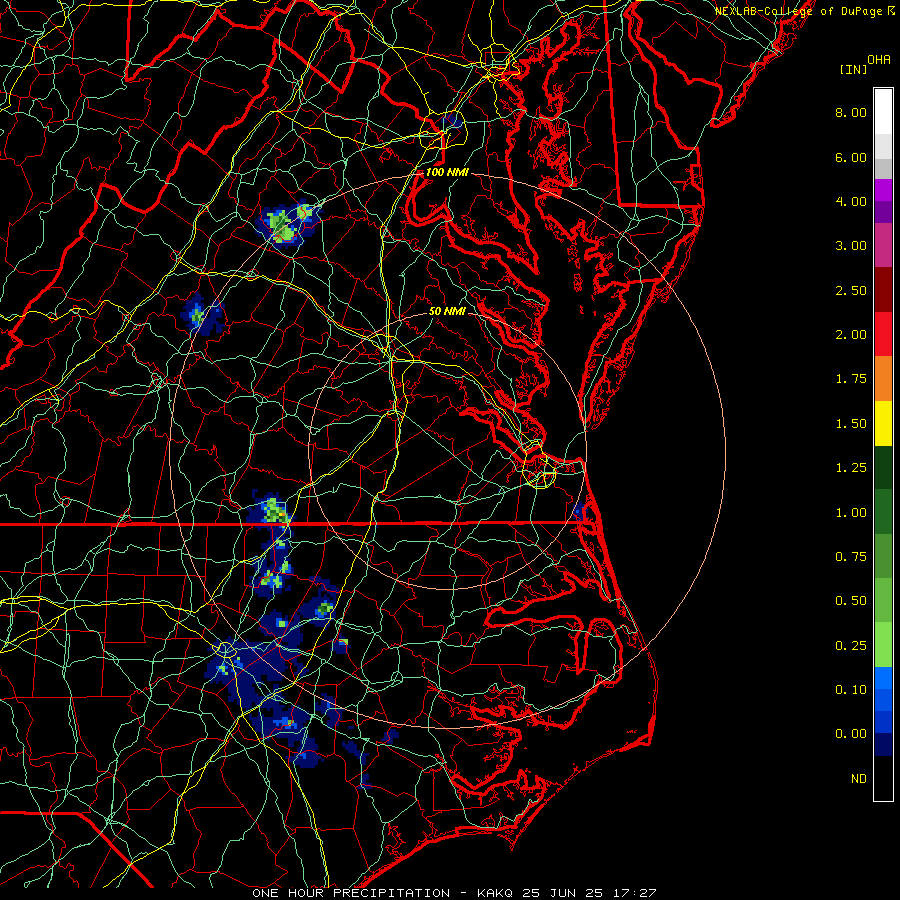Pick the light blue swatch above 0.10
The height and width of the screenshot is (900, 900).
pyautogui.click(x=883, y=678)
